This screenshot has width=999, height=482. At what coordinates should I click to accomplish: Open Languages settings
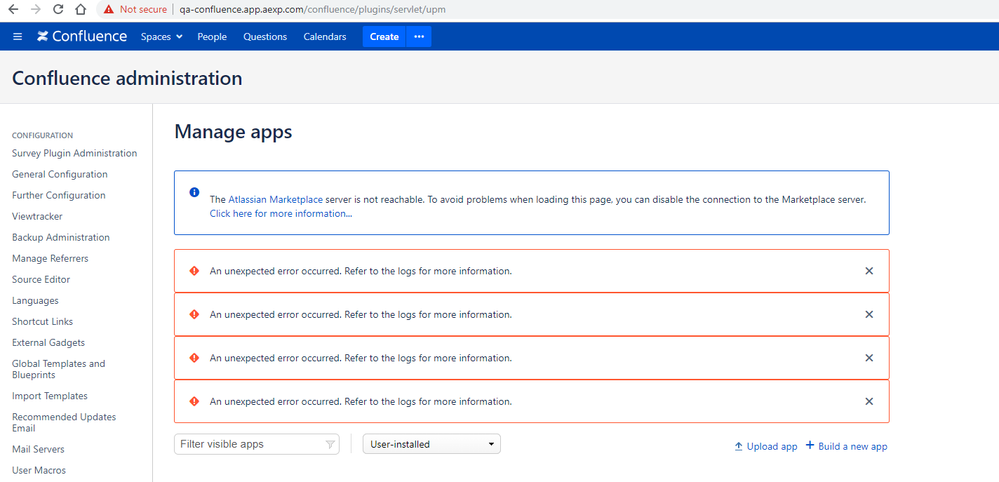tap(35, 301)
